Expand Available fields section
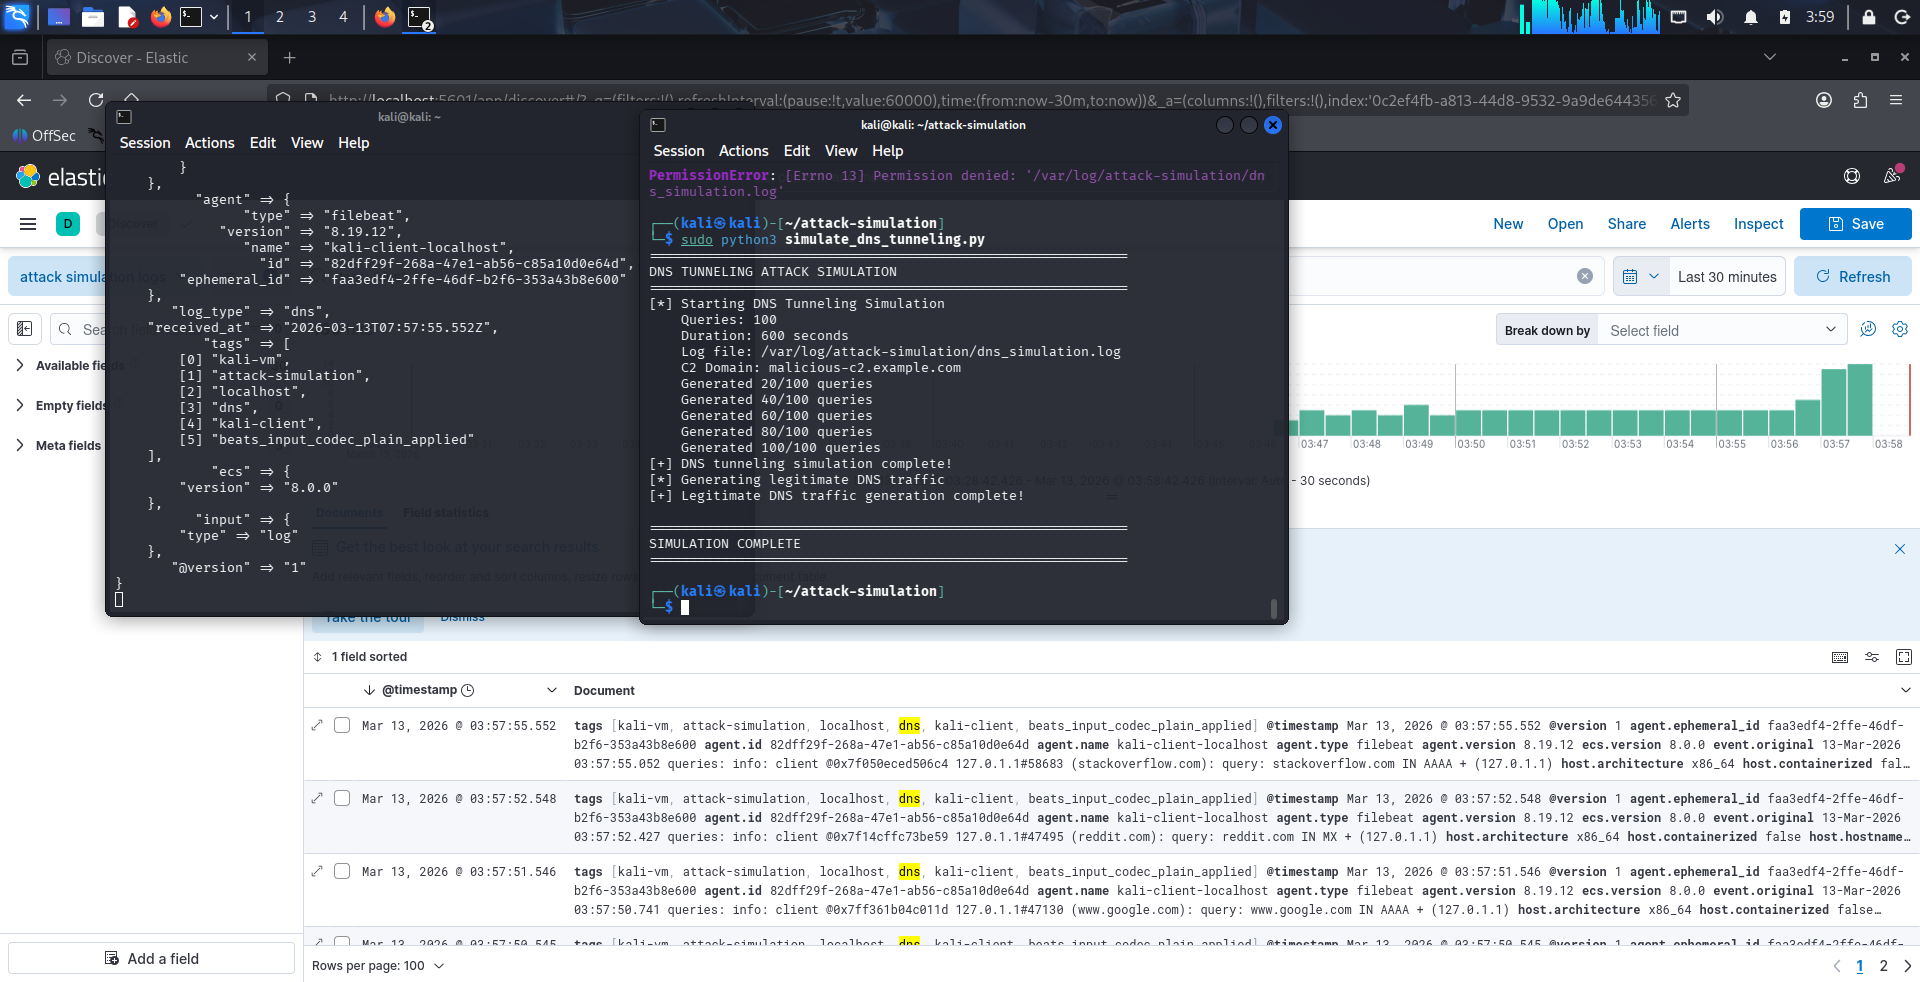Image resolution: width=1920 pixels, height=982 pixels. point(20,366)
